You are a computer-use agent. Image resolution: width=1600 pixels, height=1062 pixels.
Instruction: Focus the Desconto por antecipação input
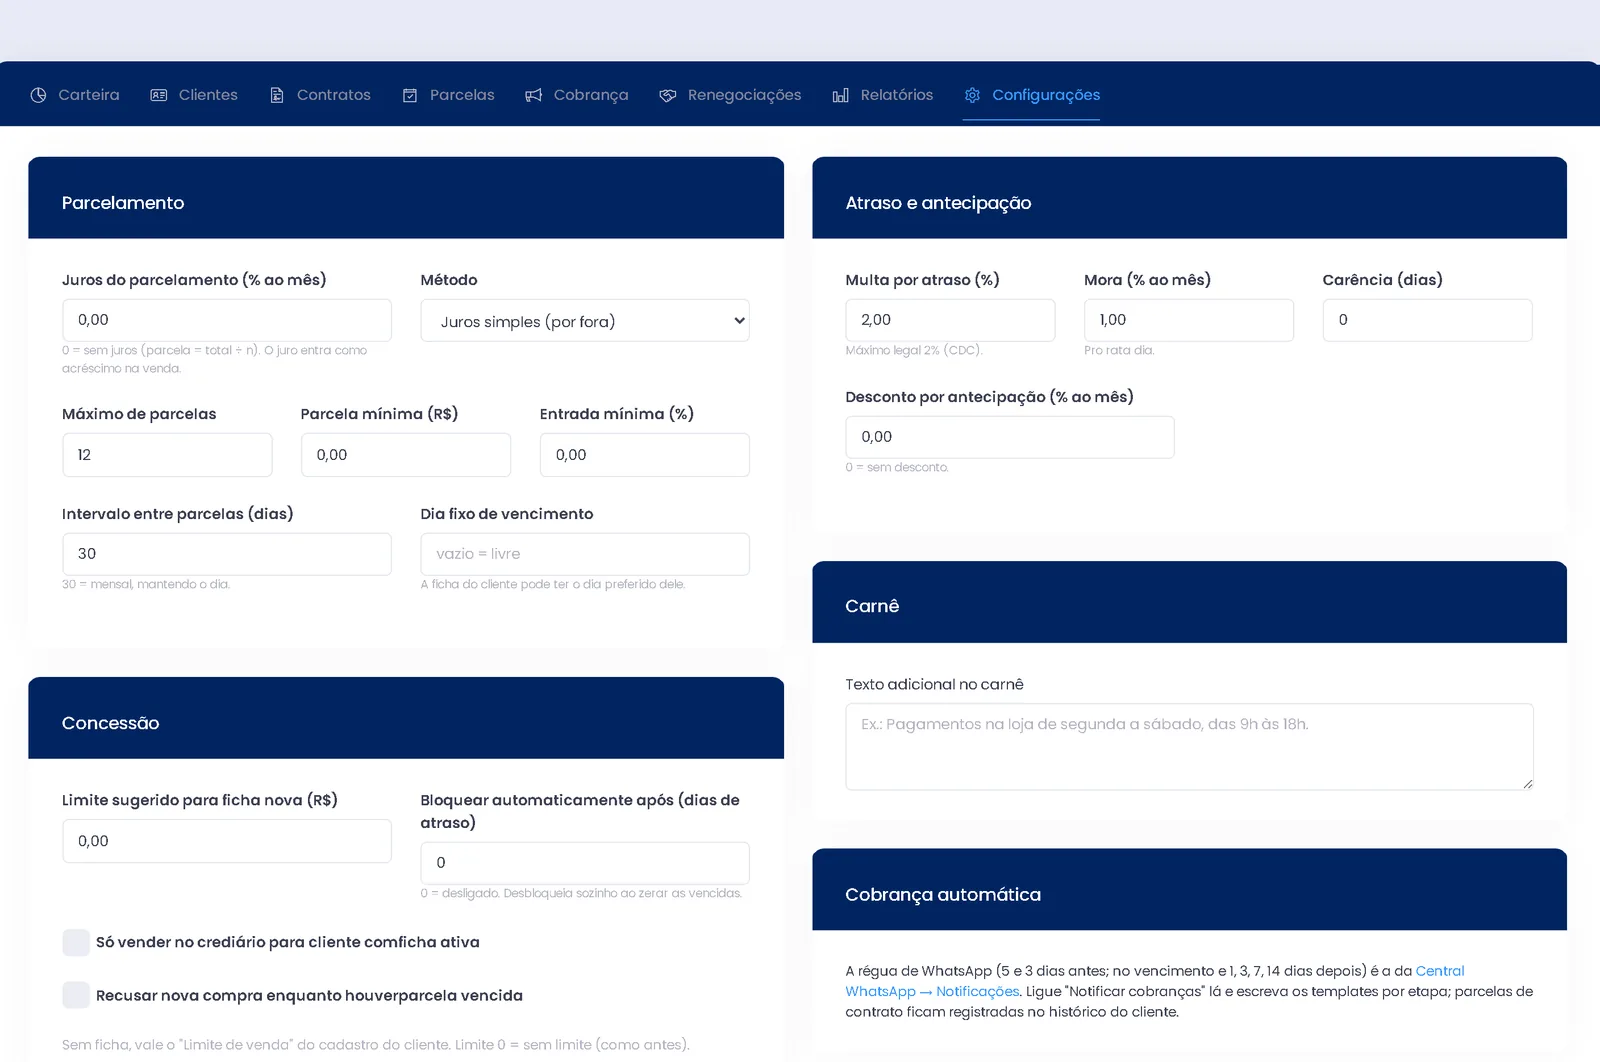pos(1010,437)
